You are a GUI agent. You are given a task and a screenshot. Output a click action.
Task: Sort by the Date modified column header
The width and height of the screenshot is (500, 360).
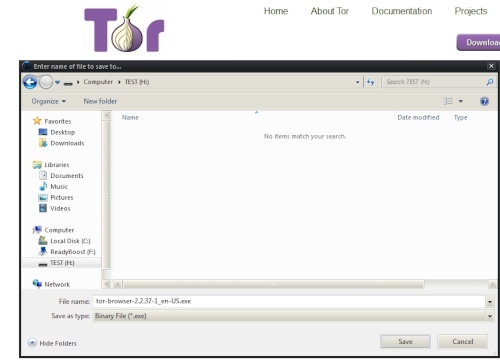pos(418,118)
